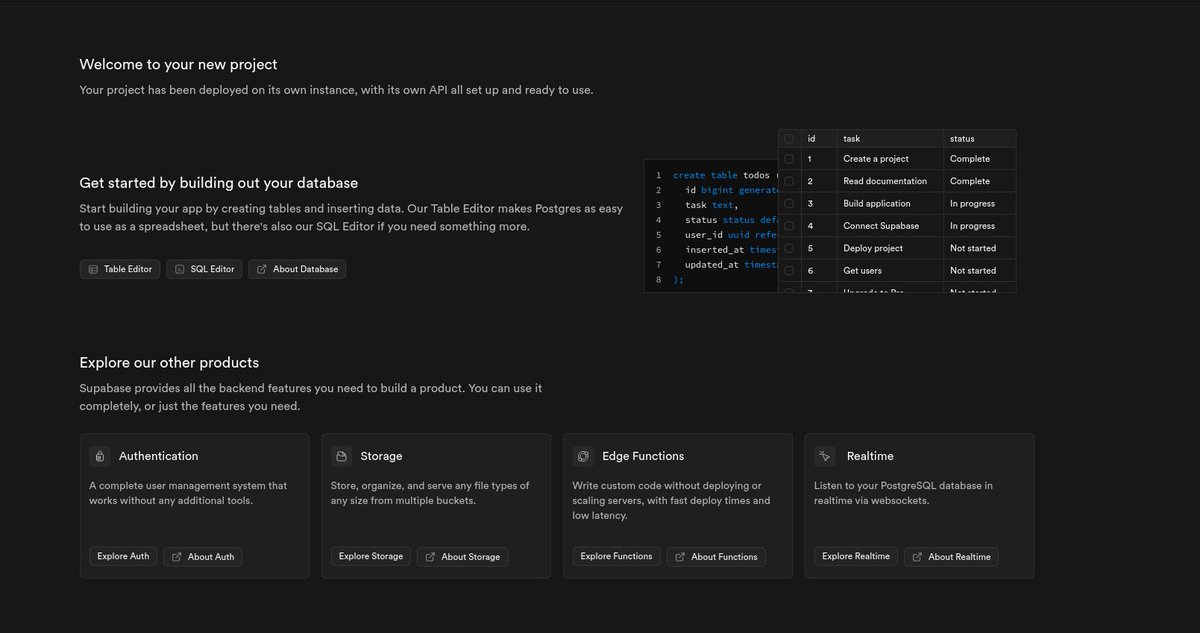
Task: Click the 'create table todos' code line
Action: [x=725, y=175]
